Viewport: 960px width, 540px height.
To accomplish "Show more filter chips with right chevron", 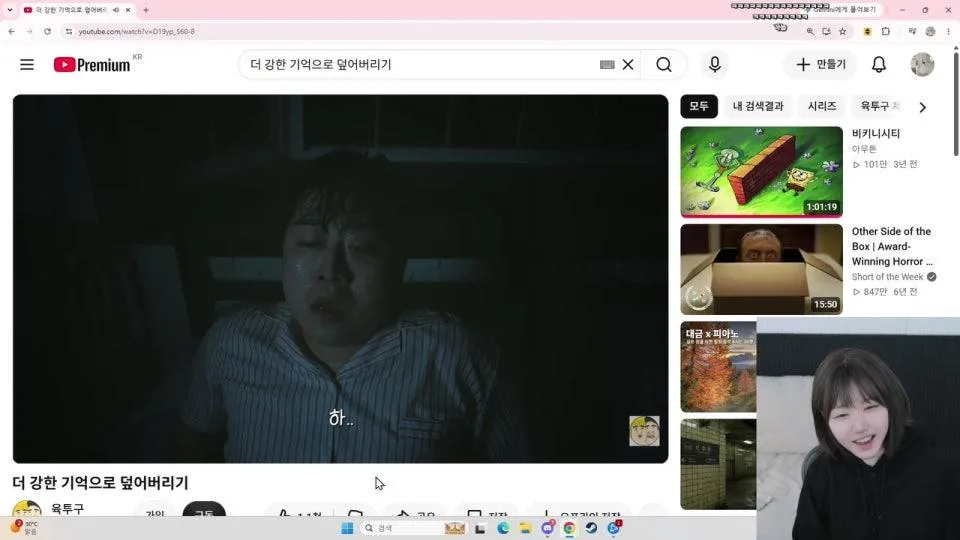I will [x=923, y=107].
